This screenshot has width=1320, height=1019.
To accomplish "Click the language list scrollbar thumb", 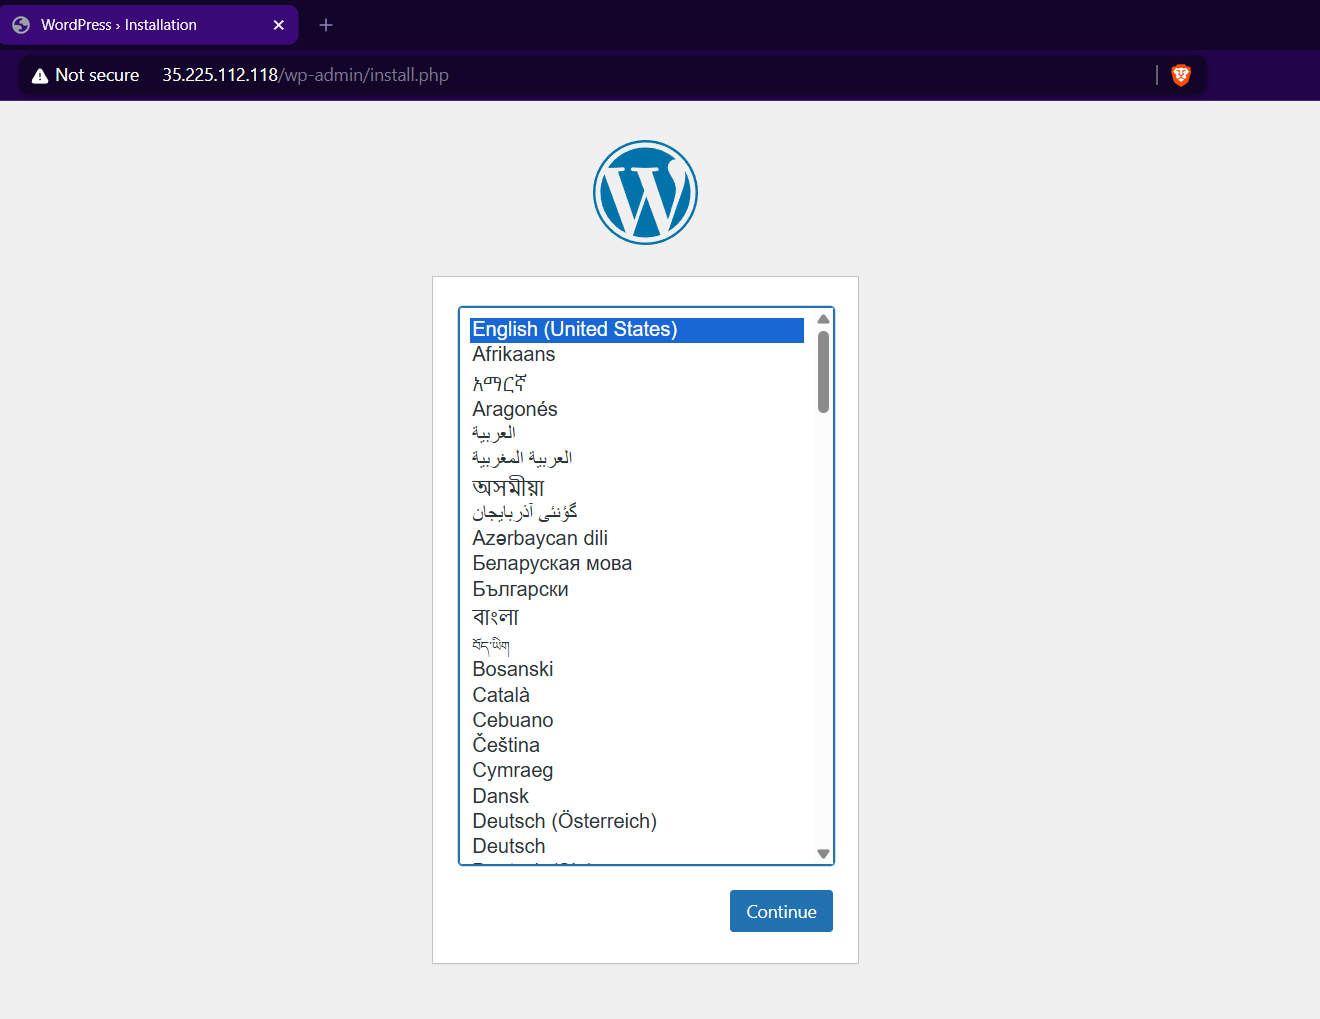I will (823, 371).
